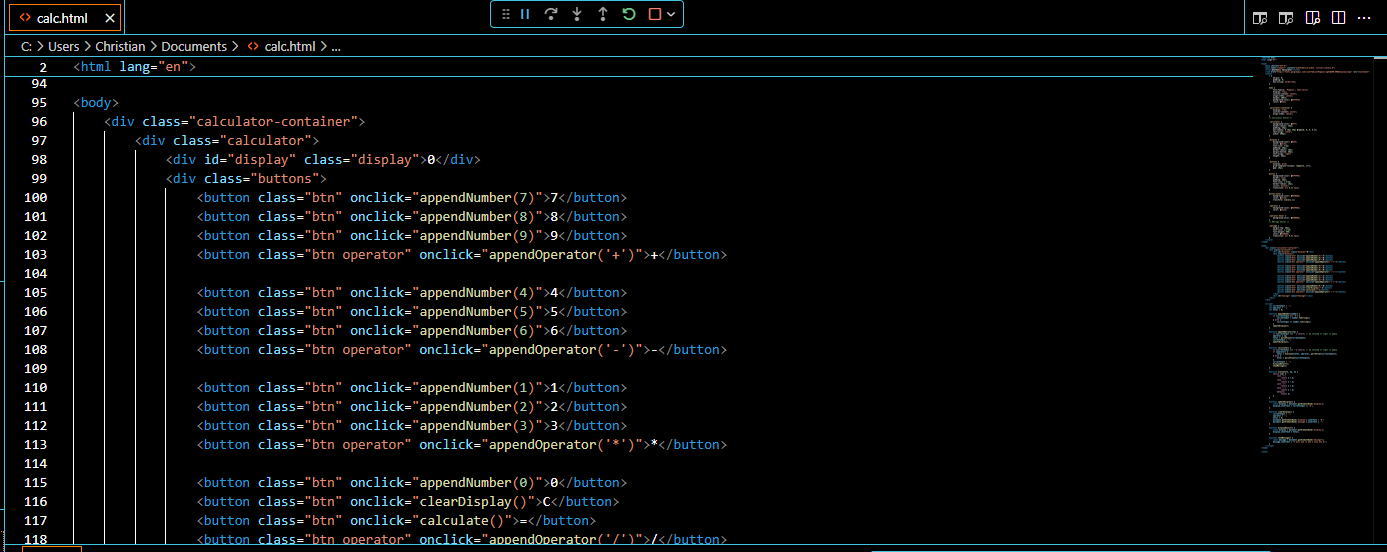The width and height of the screenshot is (1387, 552).
Task: Open the Christian breadcrumb segment
Action: pos(120,46)
